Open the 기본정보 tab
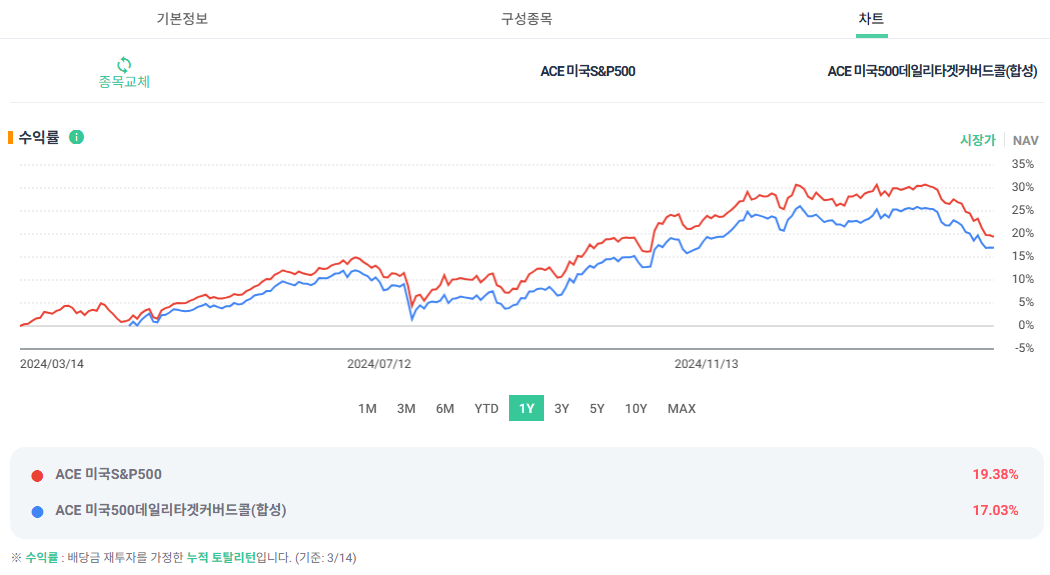This screenshot has width=1050, height=575. [x=182, y=19]
